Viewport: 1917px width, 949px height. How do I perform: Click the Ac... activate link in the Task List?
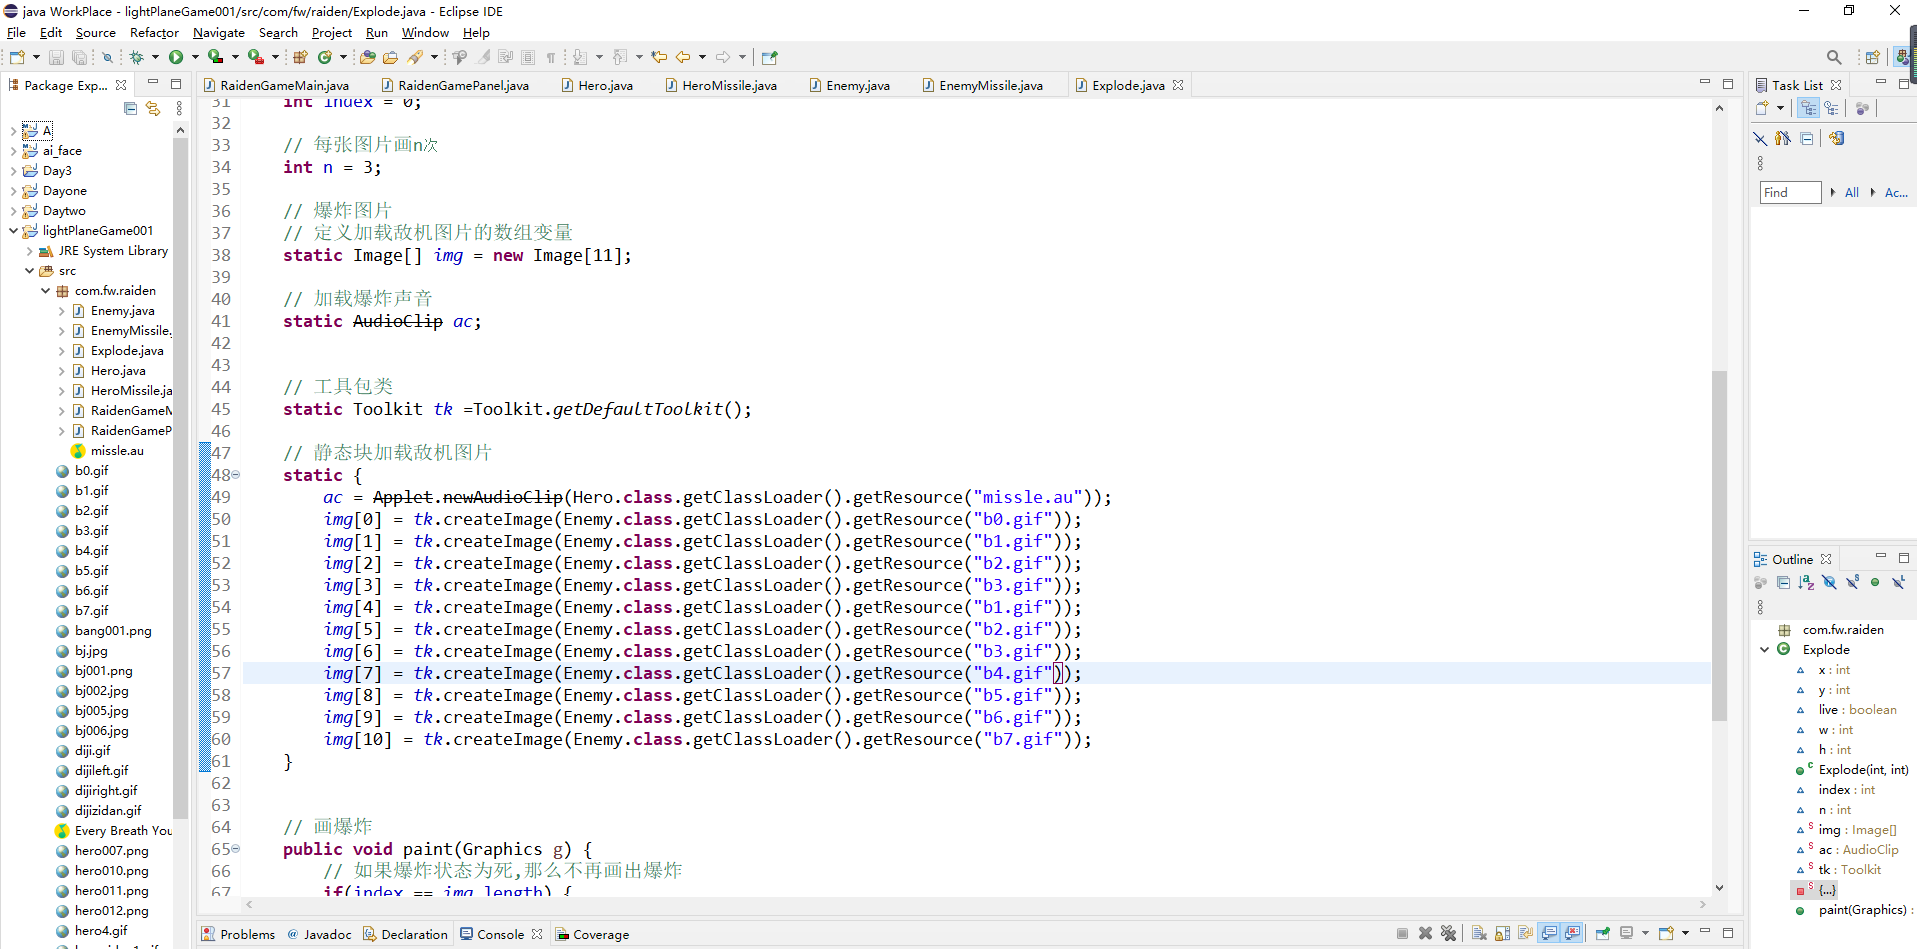pos(1896,192)
